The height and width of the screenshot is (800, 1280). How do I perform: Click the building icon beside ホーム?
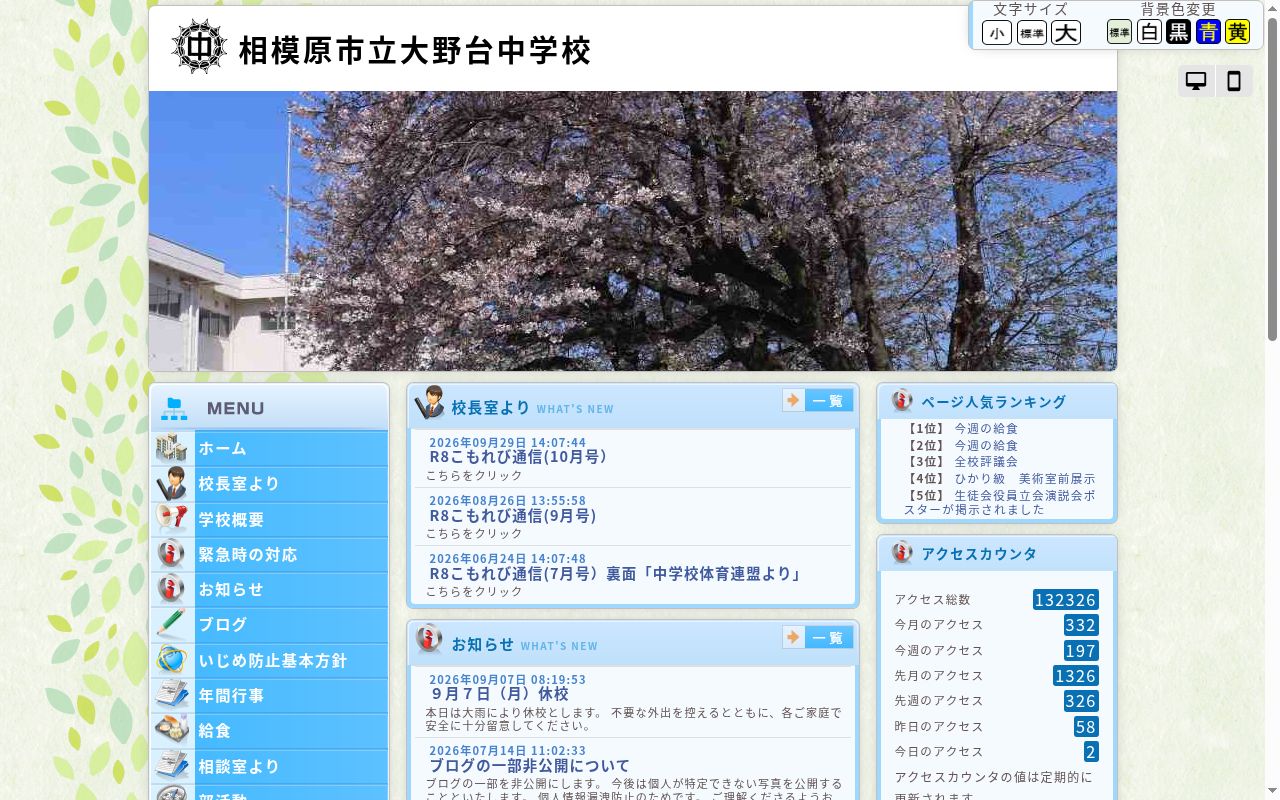(x=172, y=448)
